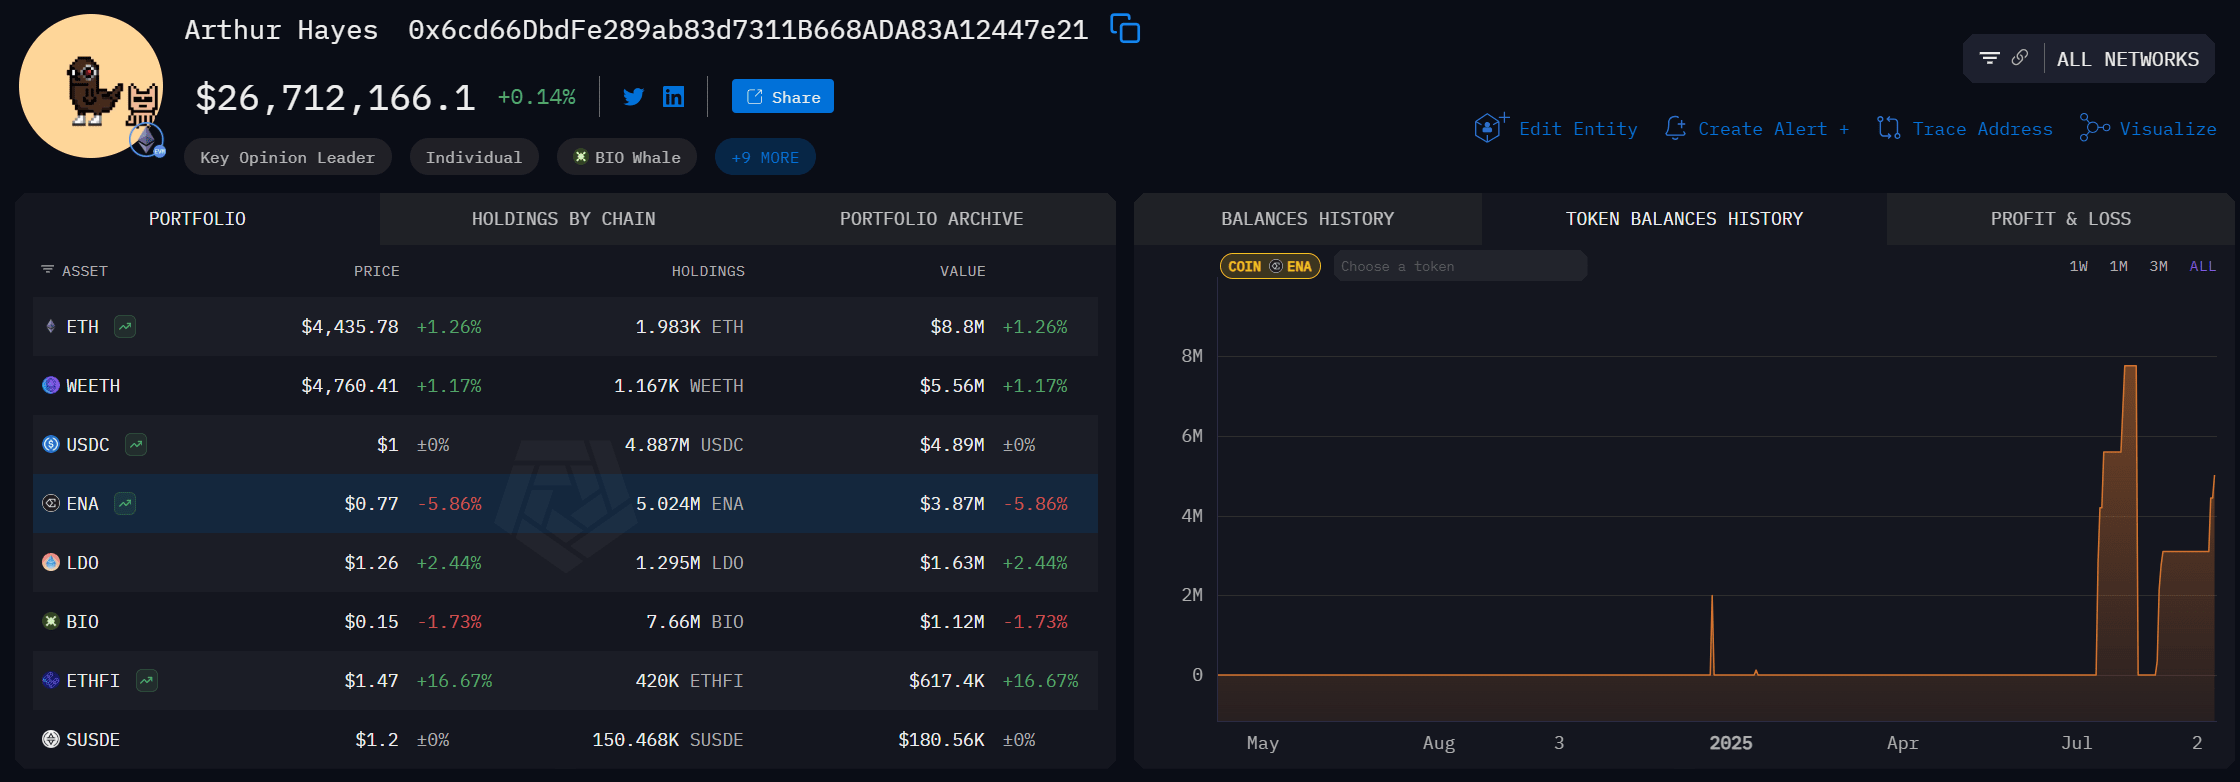Sort by the PRICE column header

[x=377, y=271]
